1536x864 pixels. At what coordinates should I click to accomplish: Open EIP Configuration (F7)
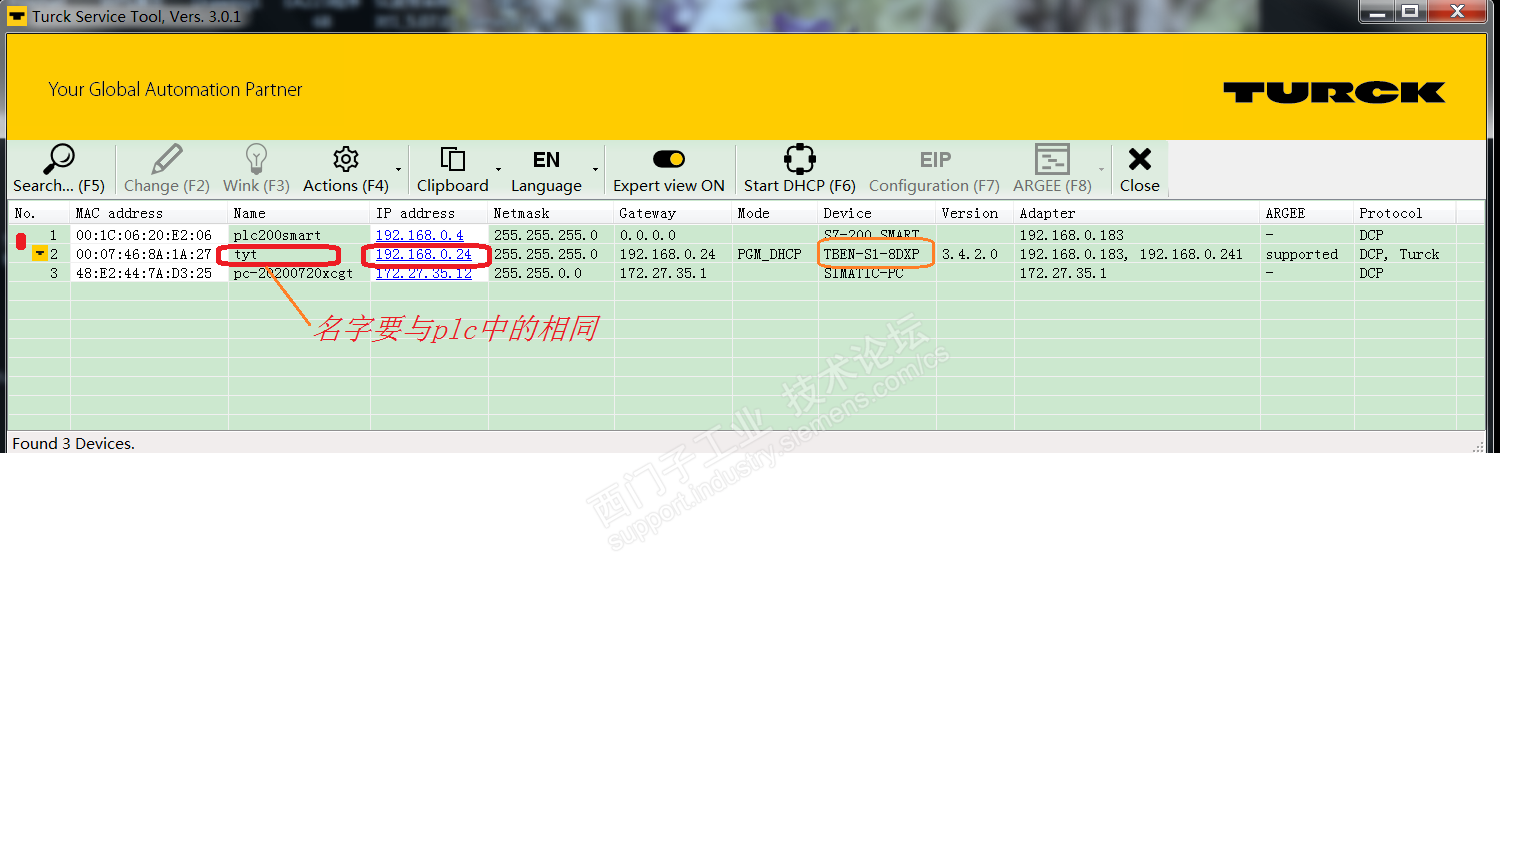coord(935,168)
